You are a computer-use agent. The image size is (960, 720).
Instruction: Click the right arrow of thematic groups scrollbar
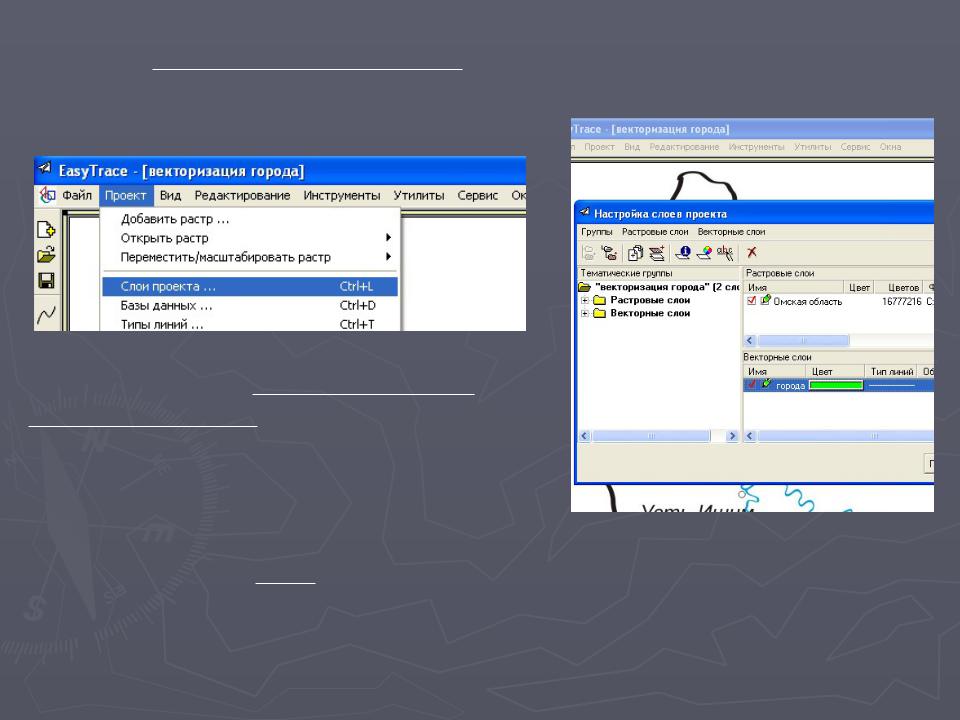pyautogui.click(x=732, y=436)
